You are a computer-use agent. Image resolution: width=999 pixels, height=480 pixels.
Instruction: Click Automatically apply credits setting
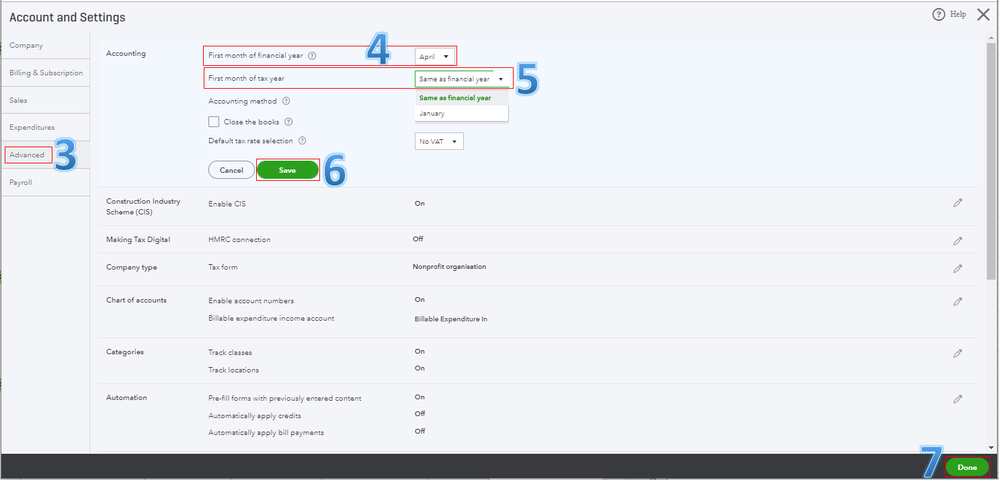pyautogui.click(x=255, y=416)
